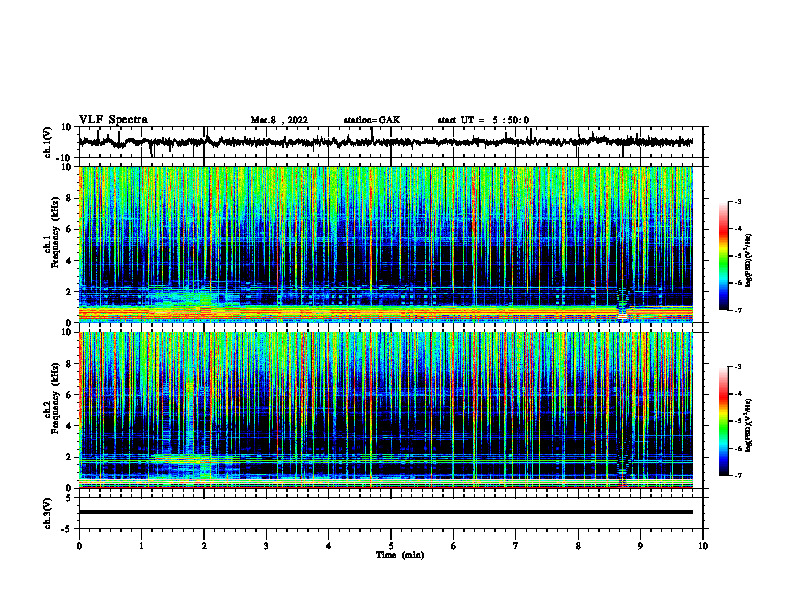Click the "-5" label on ch.1 colorbar
The height and width of the screenshot is (612, 792).
(x=738, y=256)
